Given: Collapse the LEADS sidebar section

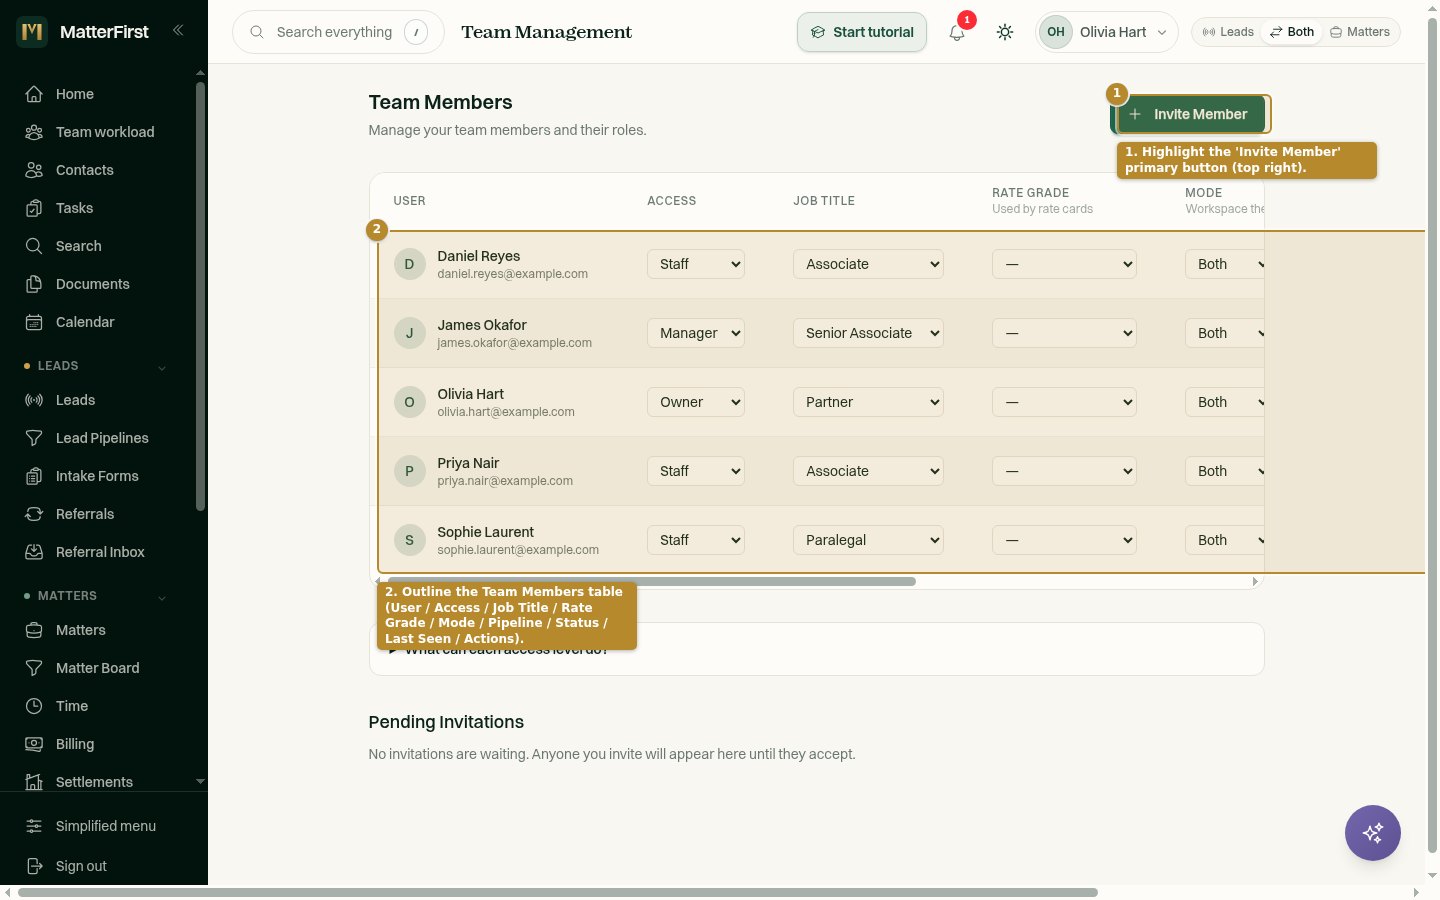Looking at the screenshot, I should pyautogui.click(x=162, y=367).
